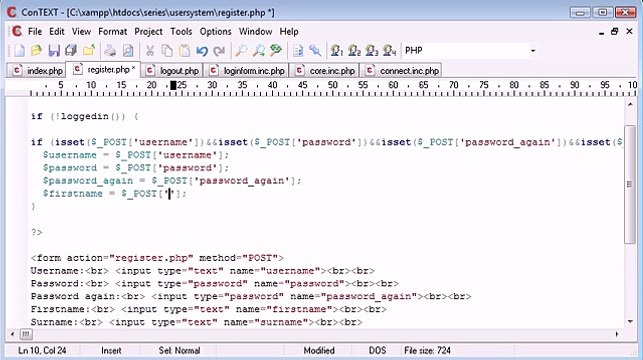Click the '<form action=' code line
The height and width of the screenshot is (360, 643).
point(157,258)
